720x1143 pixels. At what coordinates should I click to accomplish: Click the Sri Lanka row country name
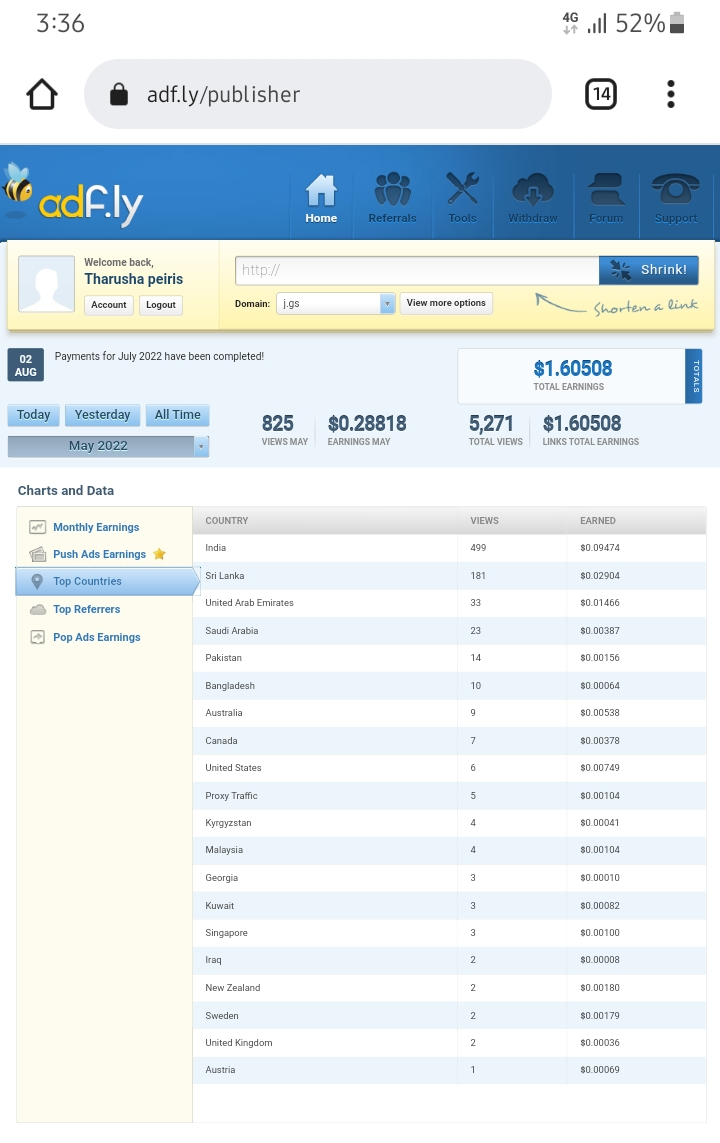(224, 575)
